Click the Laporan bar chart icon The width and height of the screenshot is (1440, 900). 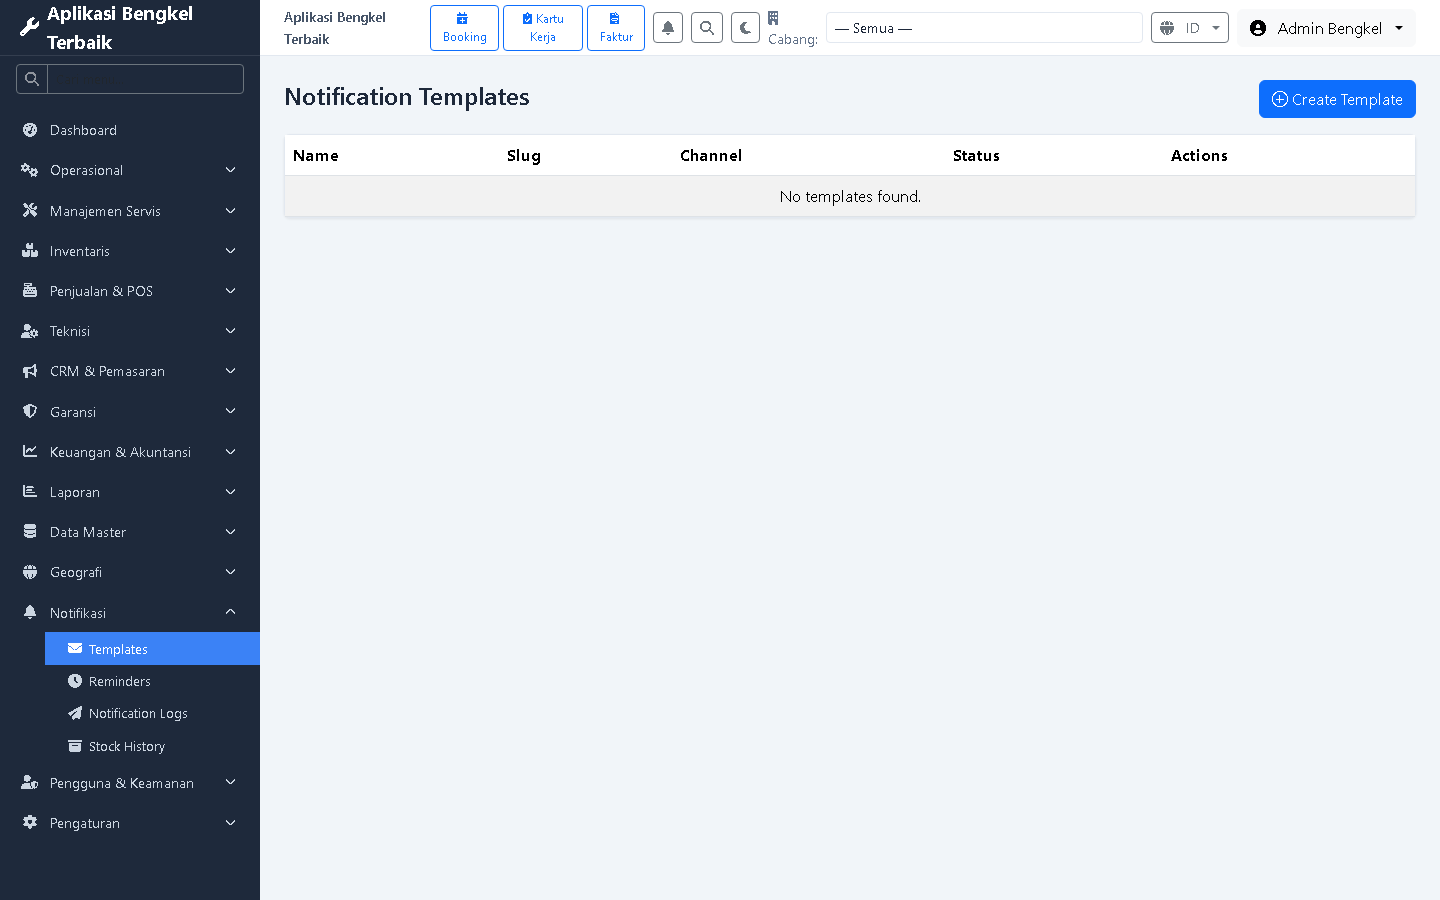(x=30, y=492)
